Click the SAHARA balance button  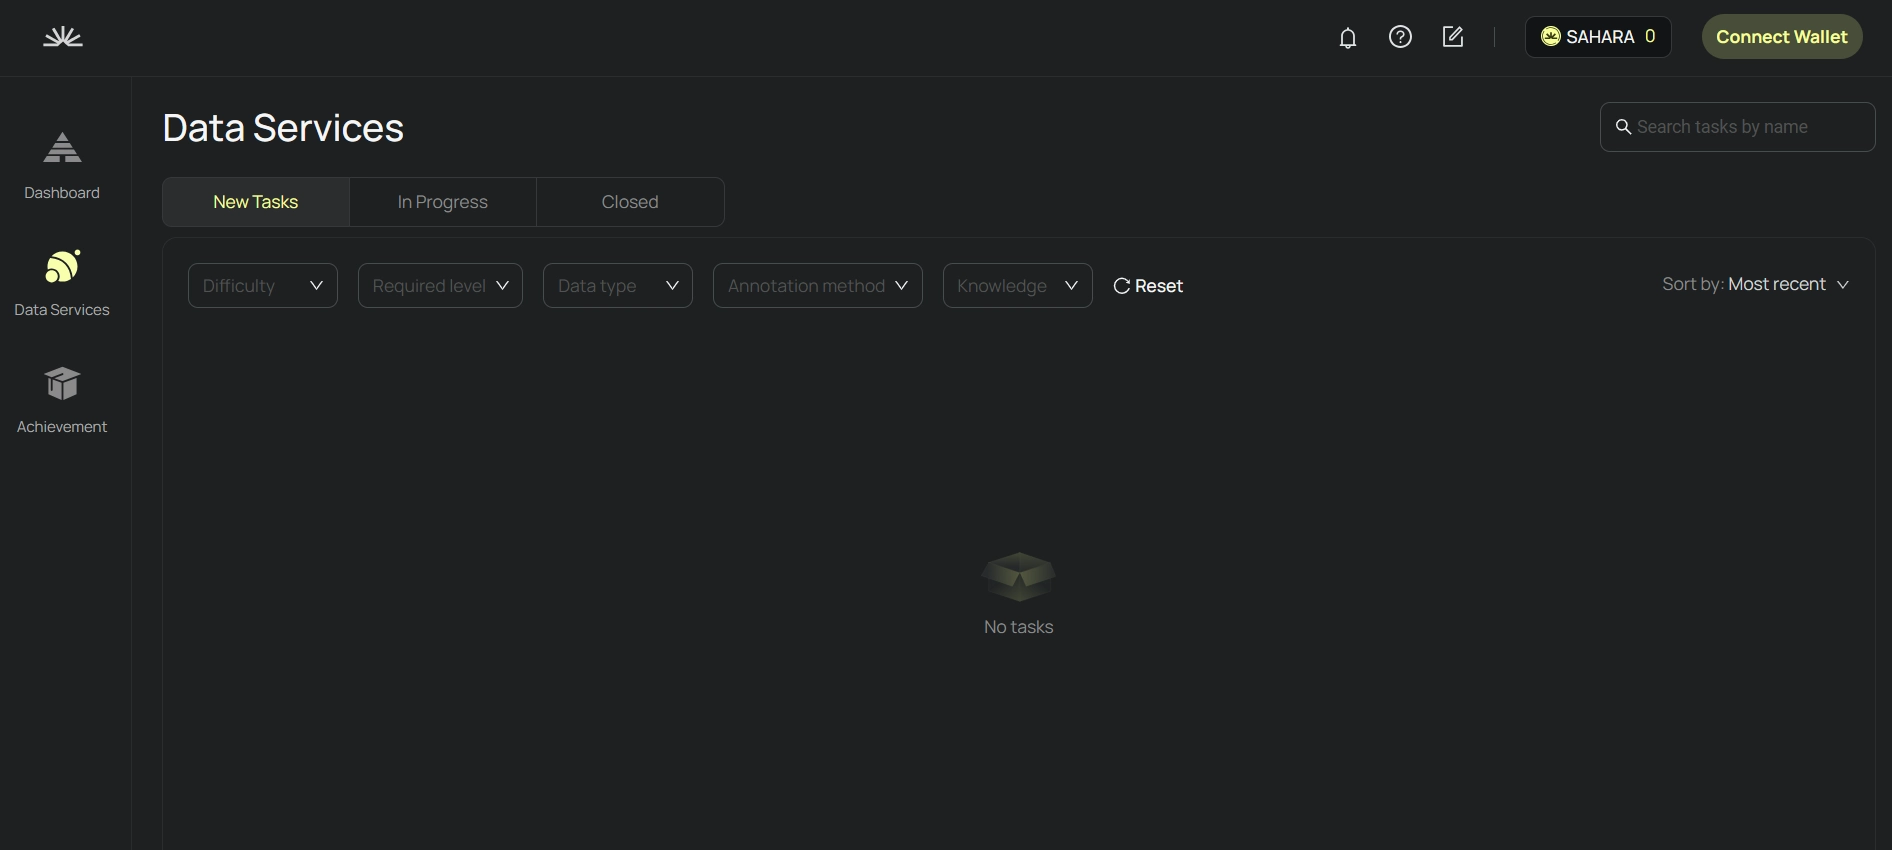1598,37
